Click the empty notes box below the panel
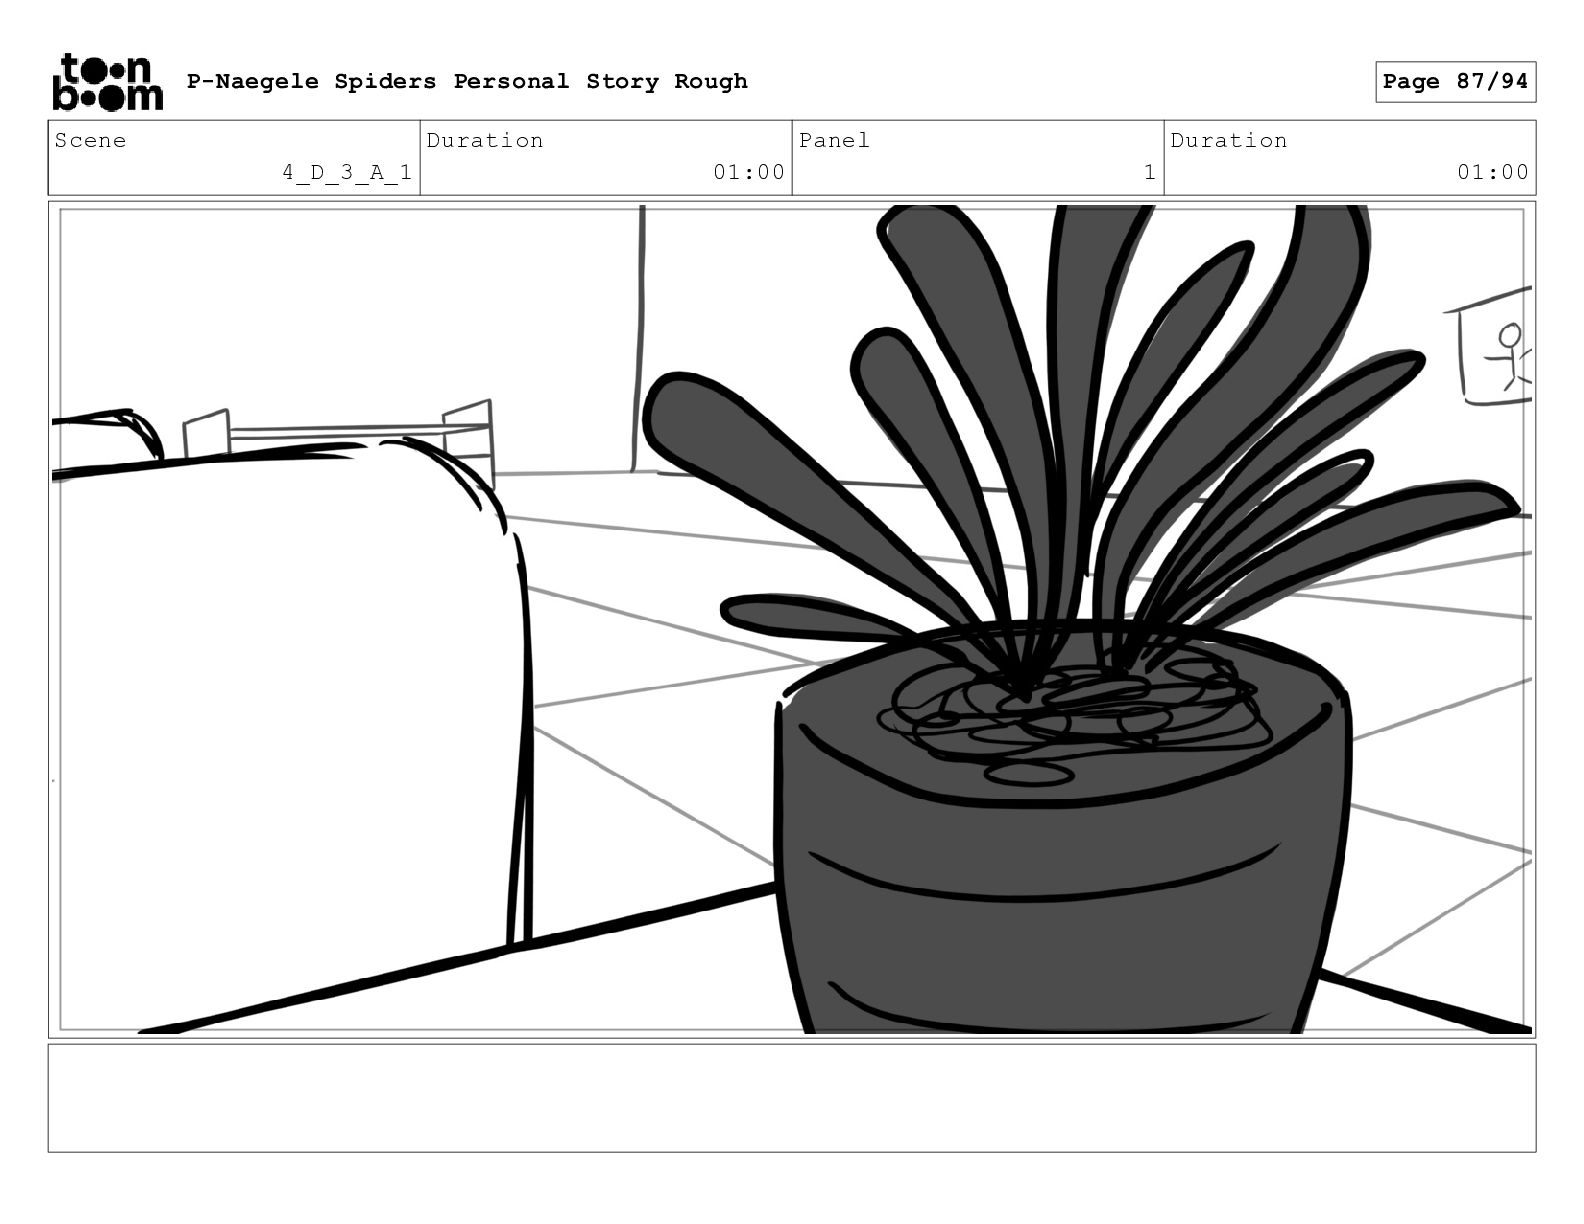The image size is (1584, 1224). coord(792,1098)
